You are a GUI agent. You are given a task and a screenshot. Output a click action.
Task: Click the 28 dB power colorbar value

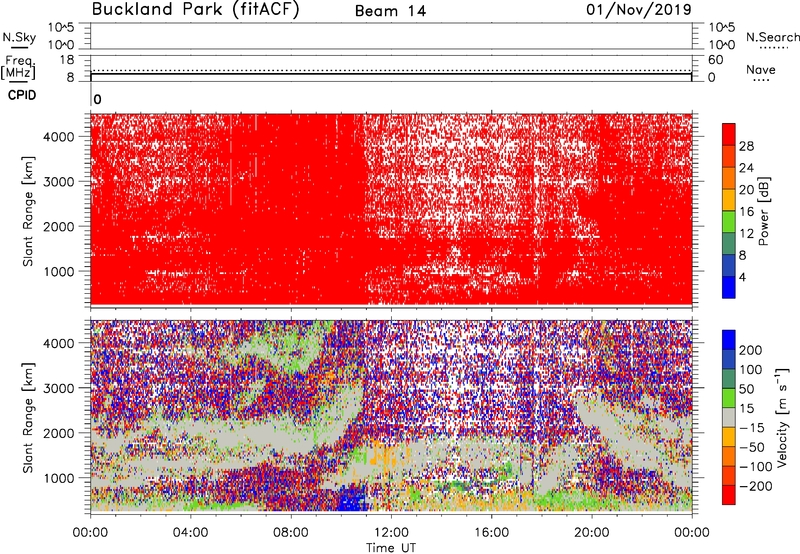point(746,146)
